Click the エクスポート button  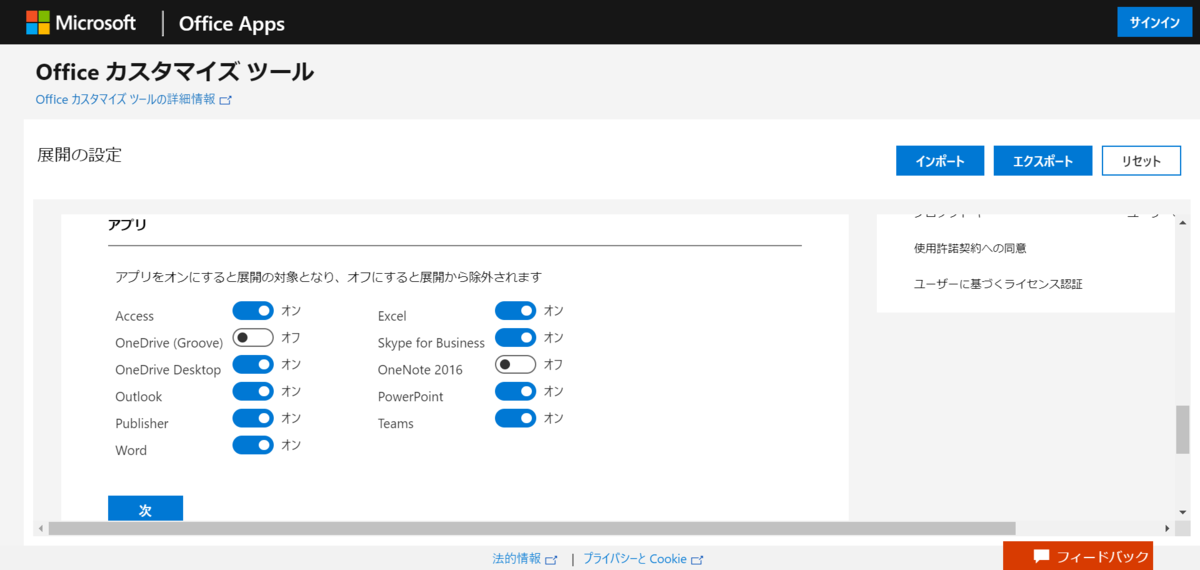[x=1043, y=160]
